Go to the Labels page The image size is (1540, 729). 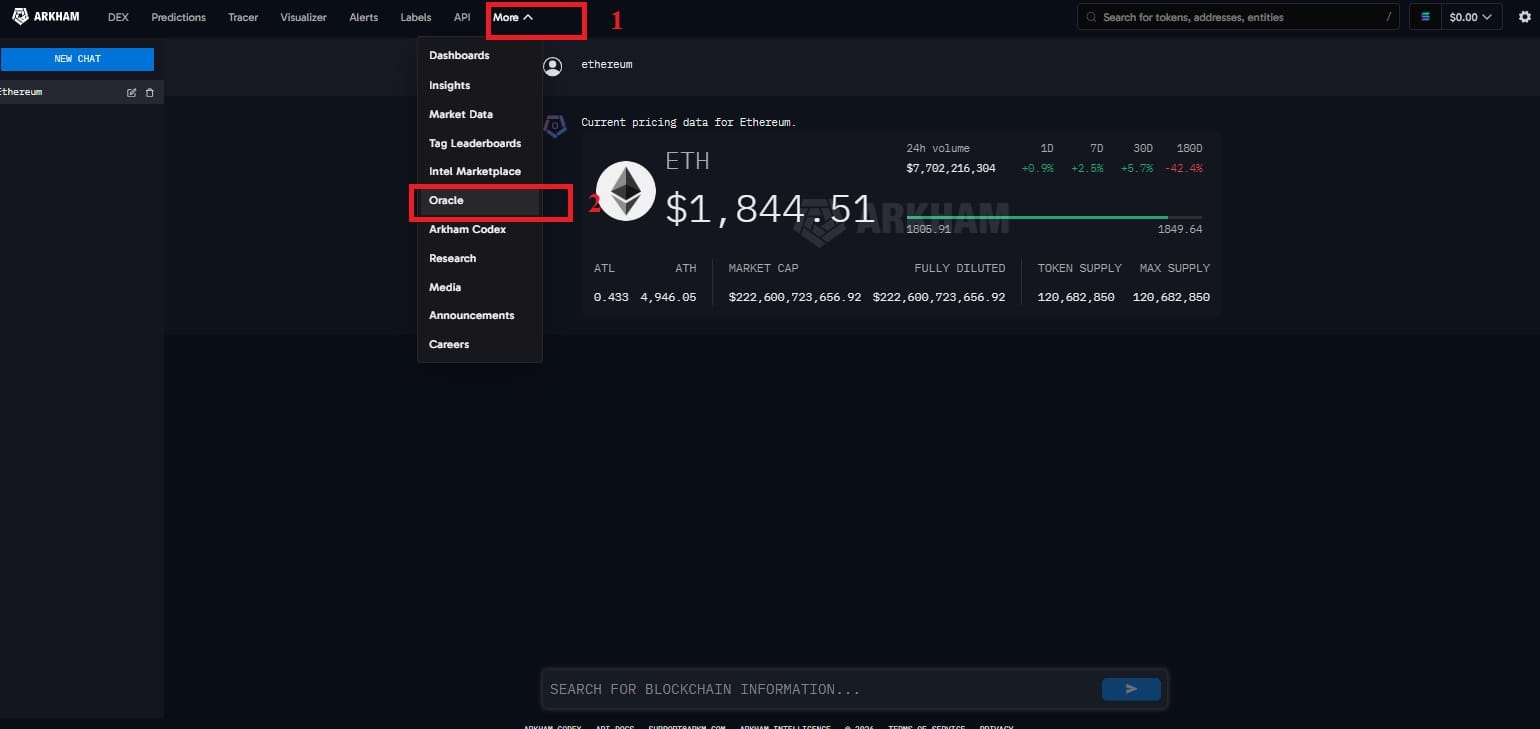416,17
